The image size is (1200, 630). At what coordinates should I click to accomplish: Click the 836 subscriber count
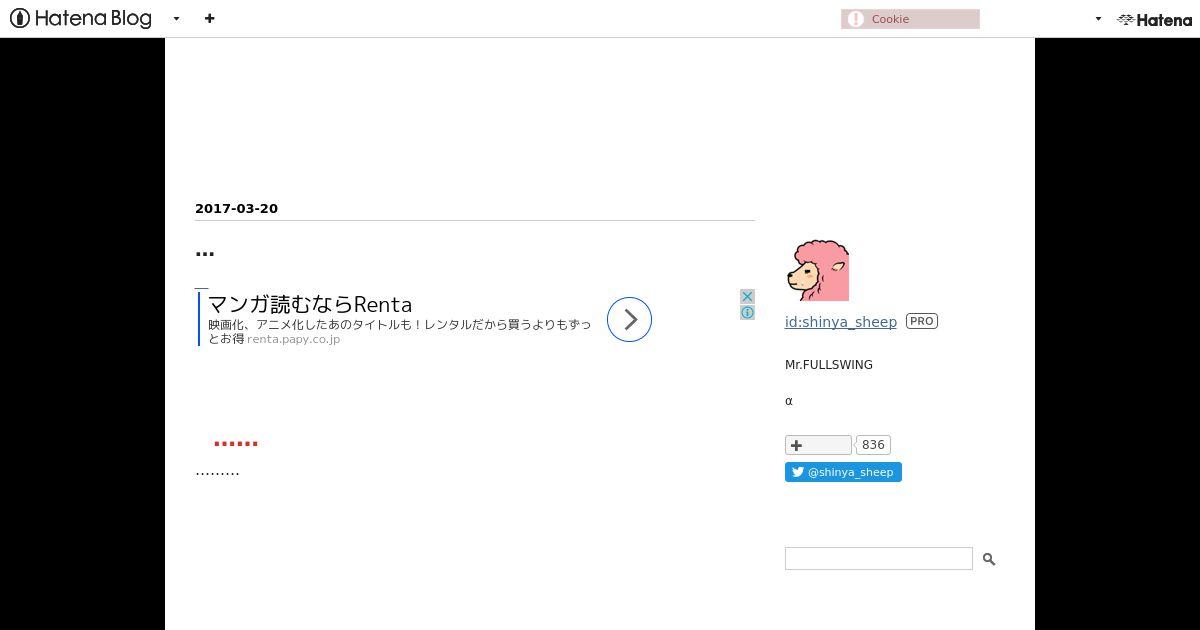click(x=873, y=445)
